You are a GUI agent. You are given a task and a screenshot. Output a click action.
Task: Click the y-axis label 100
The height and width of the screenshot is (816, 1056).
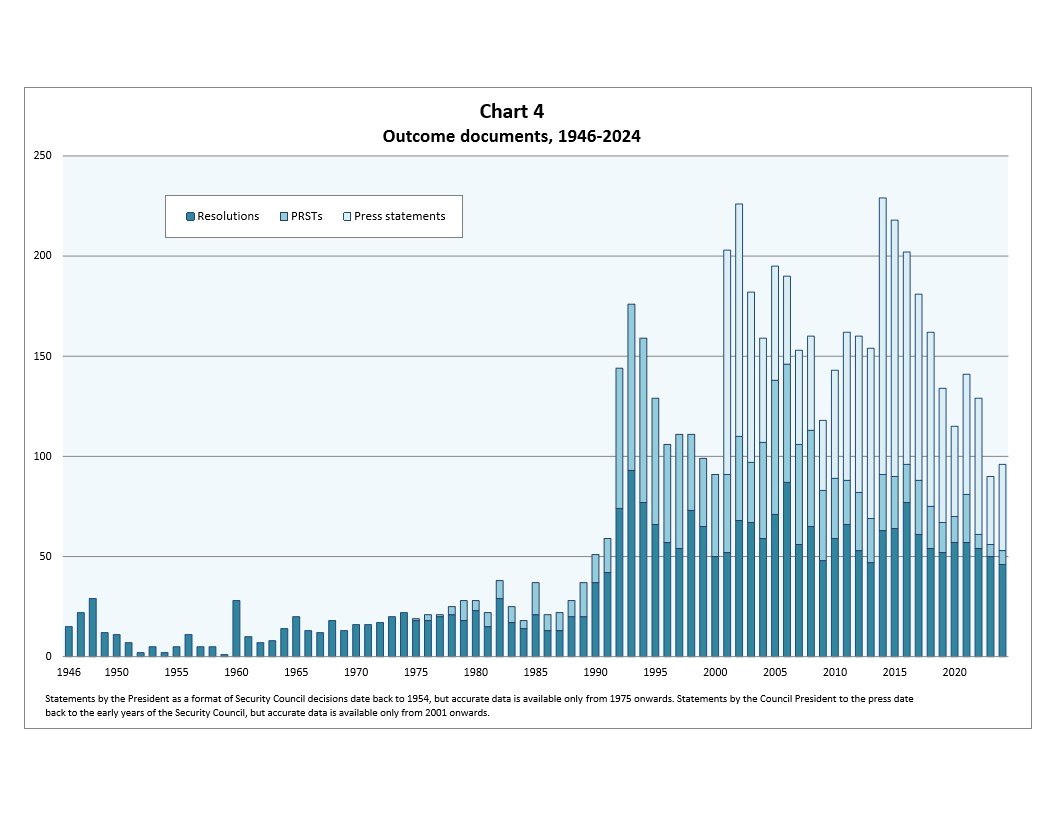[x=42, y=456]
